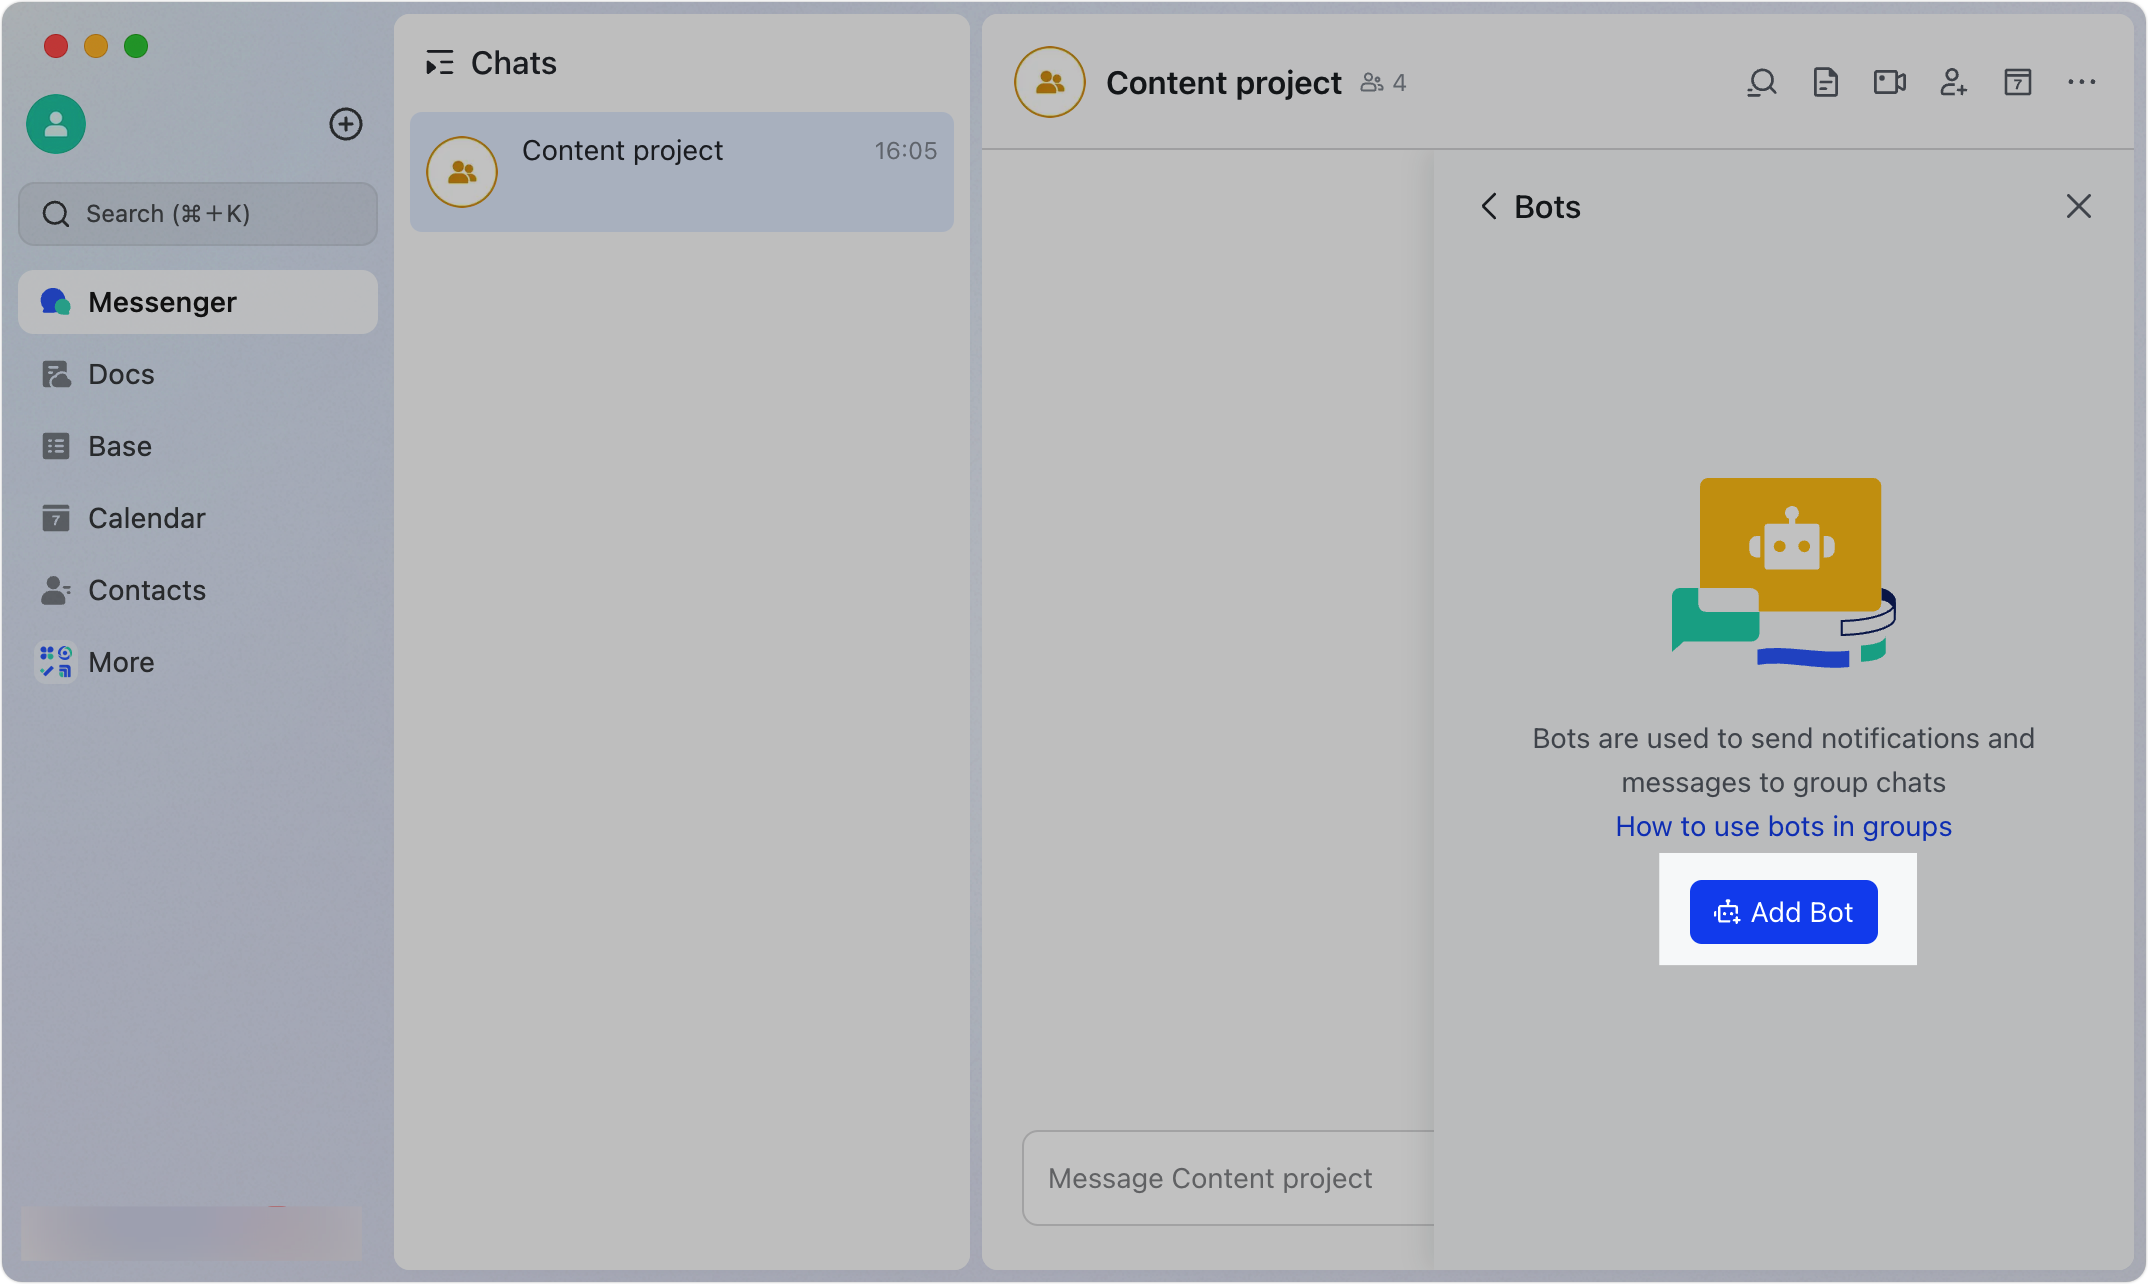Screen dimensions: 2148x1284
Task: Open Base from the sidebar
Action: coord(119,445)
